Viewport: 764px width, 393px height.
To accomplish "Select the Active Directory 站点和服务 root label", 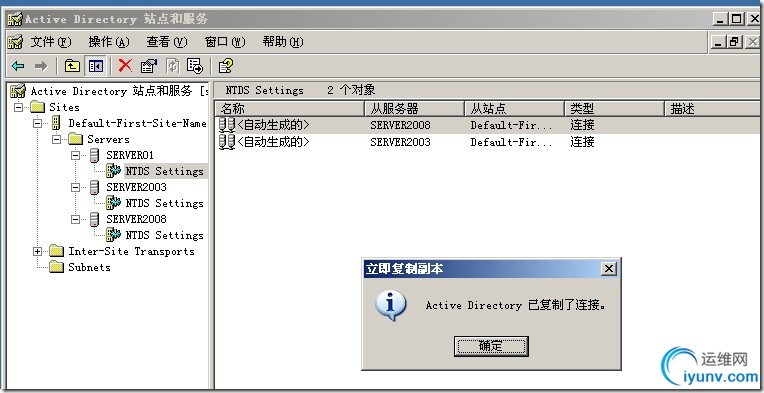I will (119, 91).
